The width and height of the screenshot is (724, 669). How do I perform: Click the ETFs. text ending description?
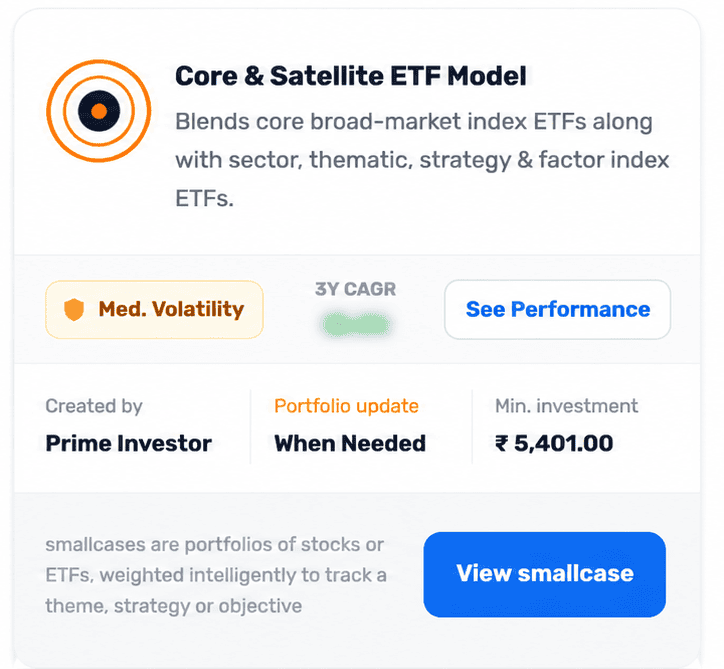click(x=205, y=199)
